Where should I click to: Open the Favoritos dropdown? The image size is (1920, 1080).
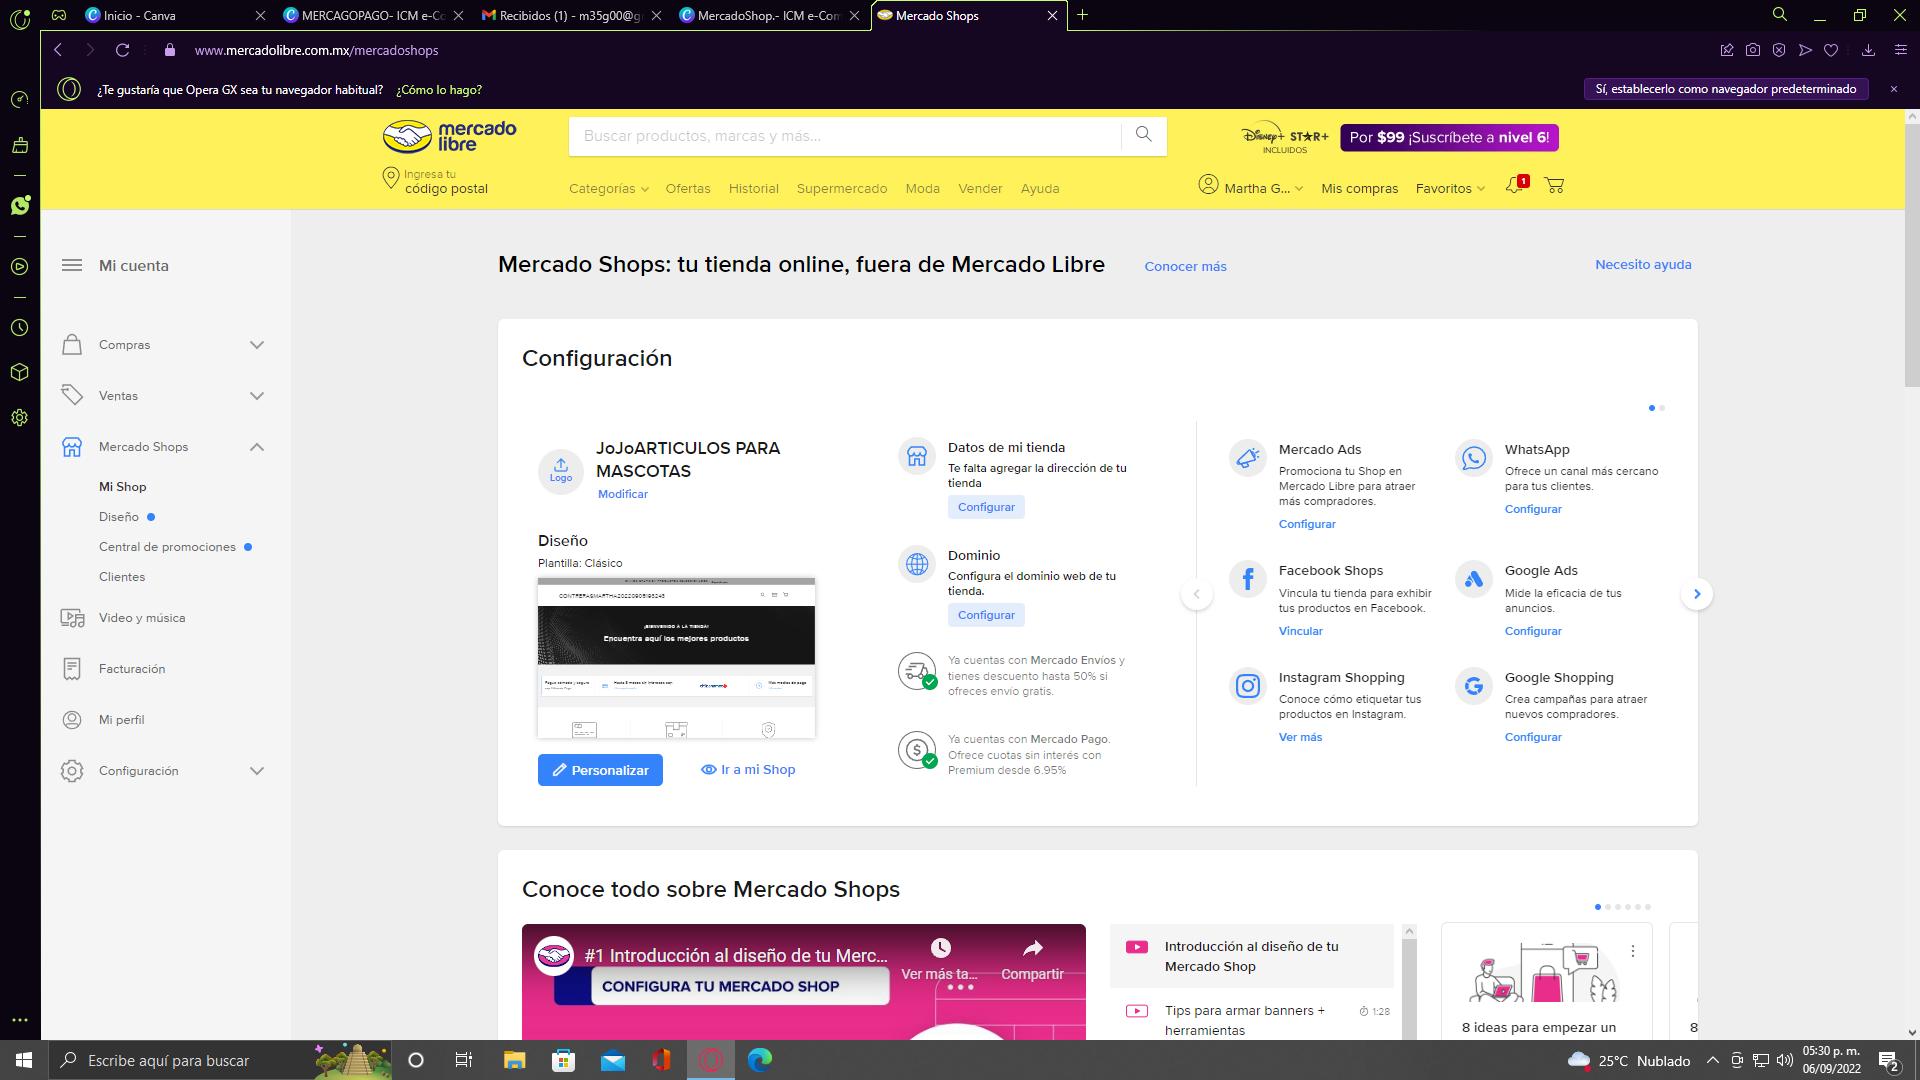[x=1449, y=188]
